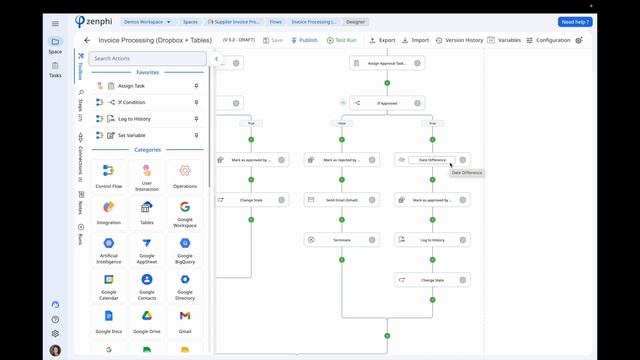The height and width of the screenshot is (360, 640).
Task: Open the Tasks section in left navigation
Action: [x=55, y=69]
